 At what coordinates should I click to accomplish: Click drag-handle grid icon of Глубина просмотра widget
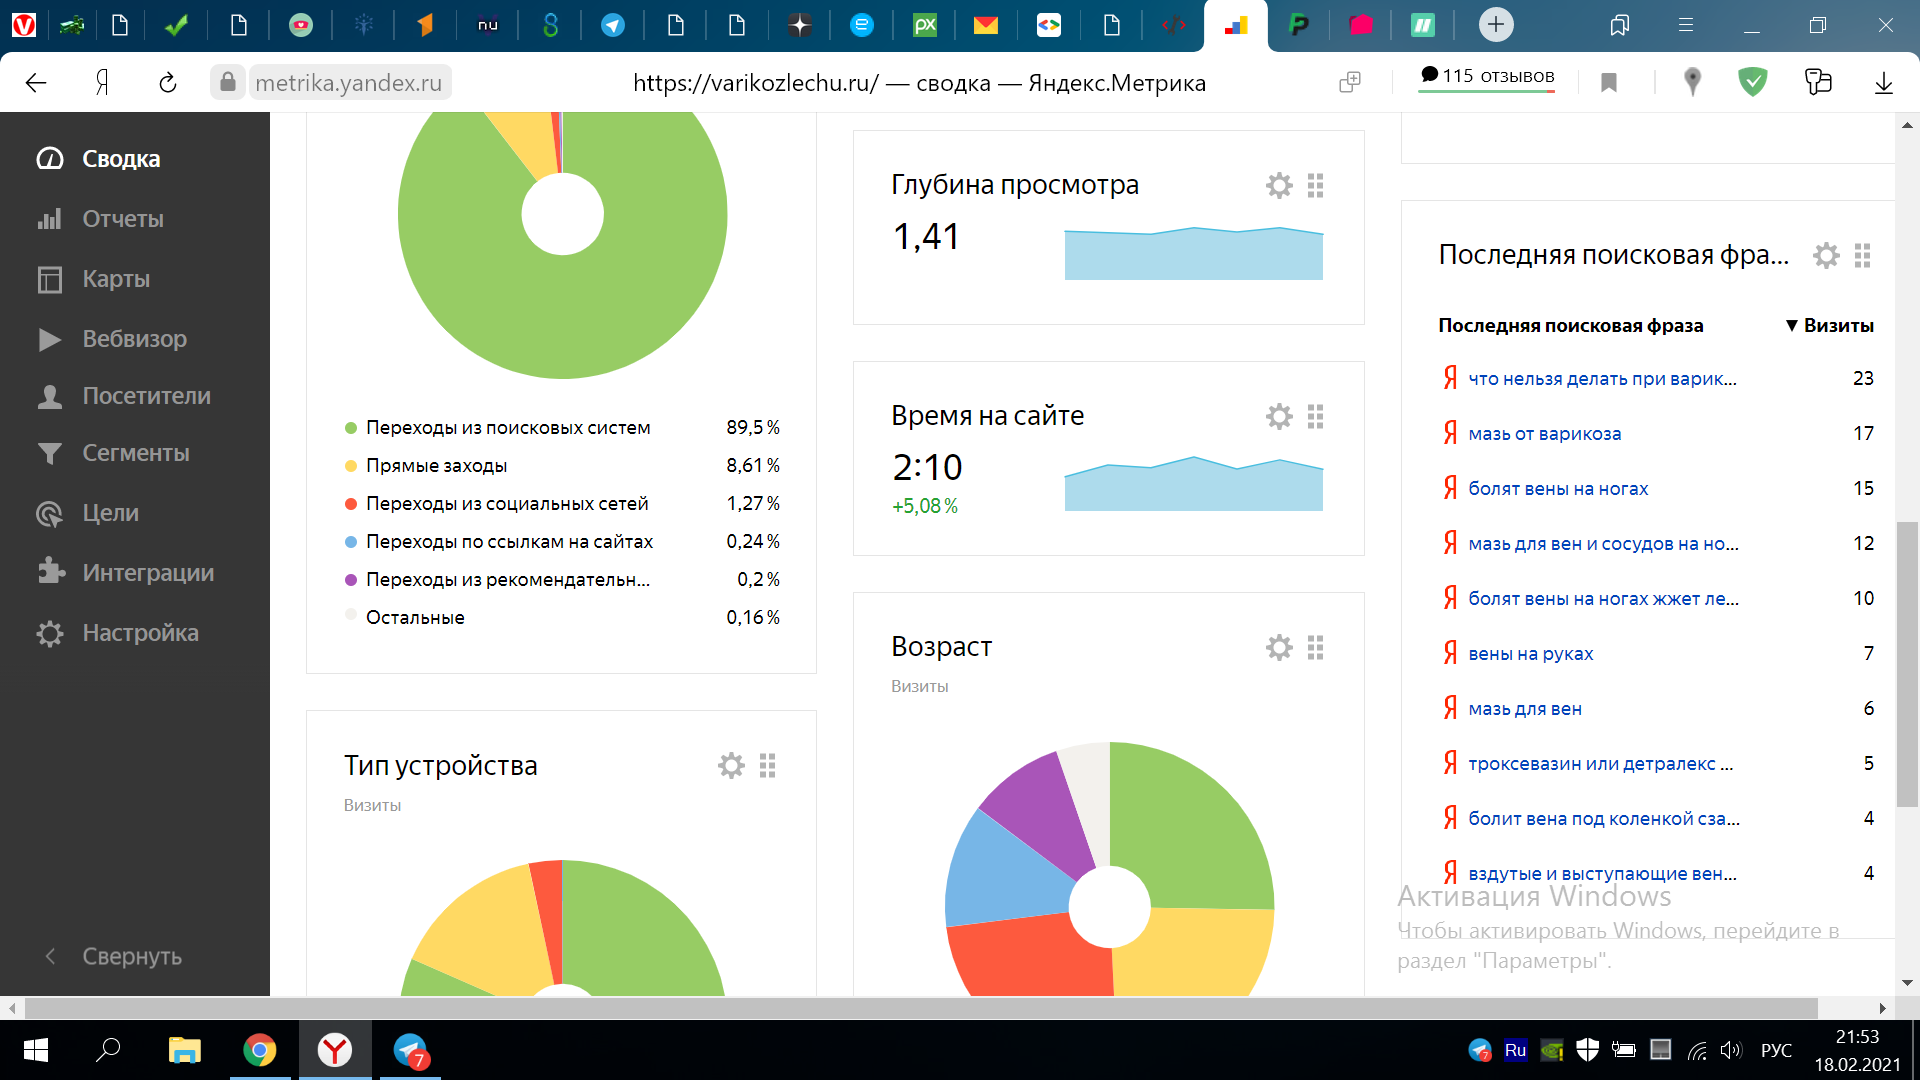pos(1315,185)
